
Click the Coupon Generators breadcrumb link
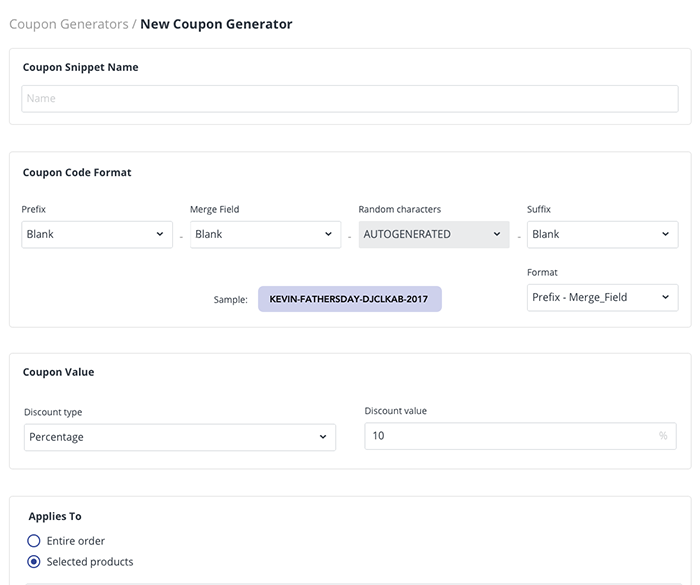[67, 24]
